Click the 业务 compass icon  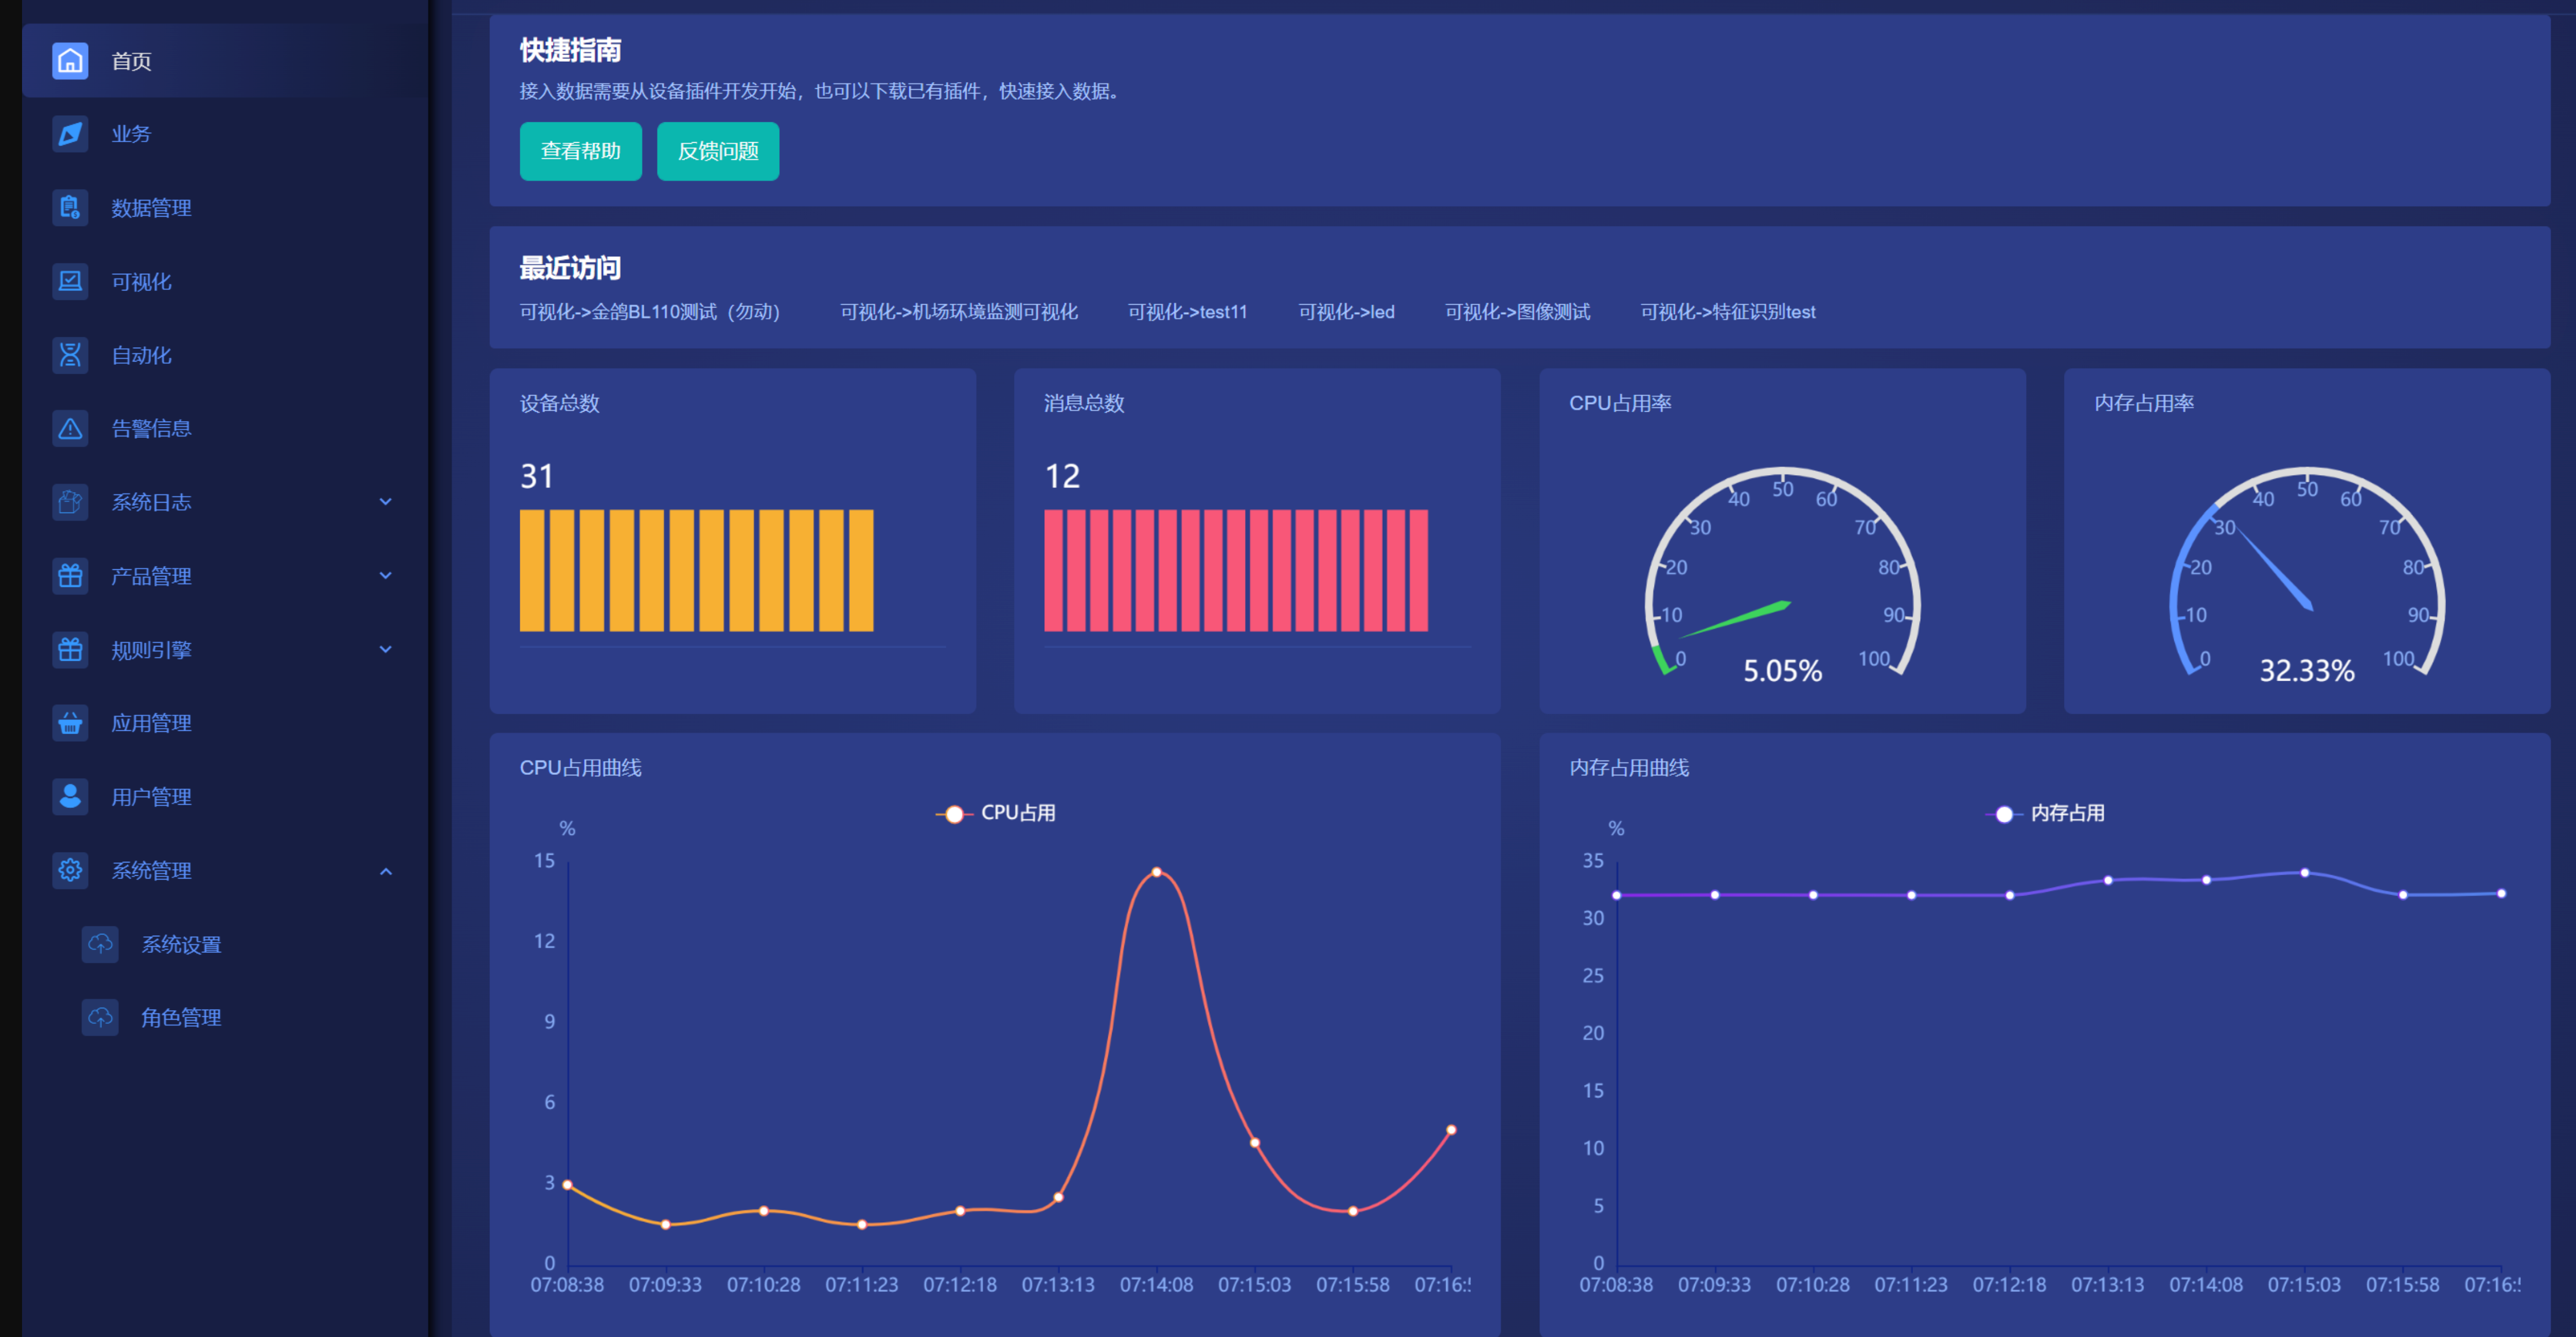coord(70,134)
